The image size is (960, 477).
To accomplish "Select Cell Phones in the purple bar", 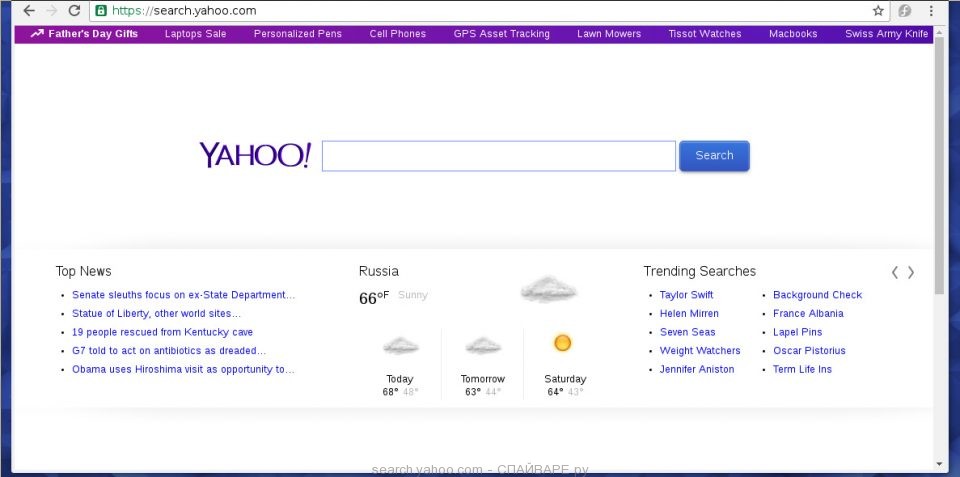I will tap(397, 34).
